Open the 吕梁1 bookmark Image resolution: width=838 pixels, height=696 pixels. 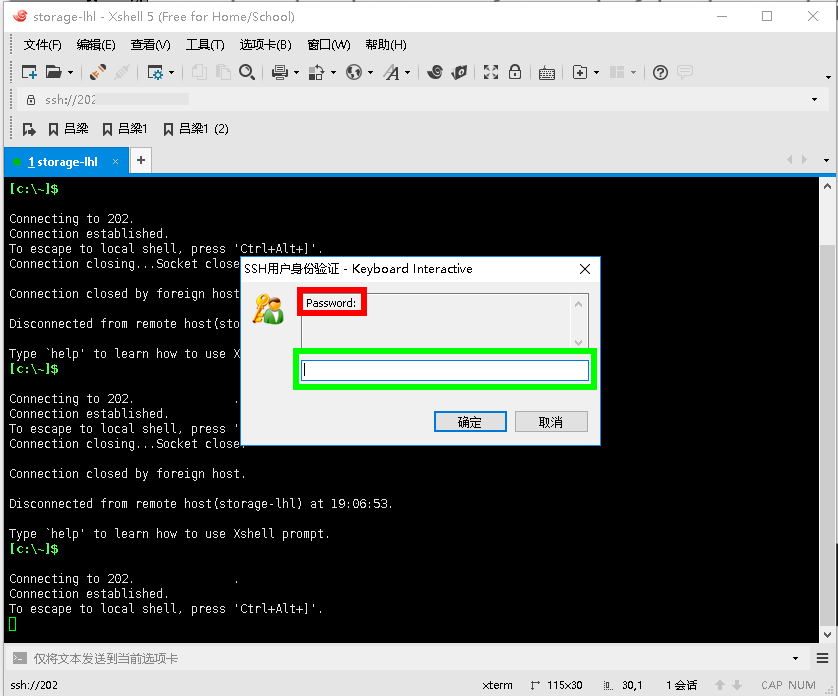click(x=125, y=129)
